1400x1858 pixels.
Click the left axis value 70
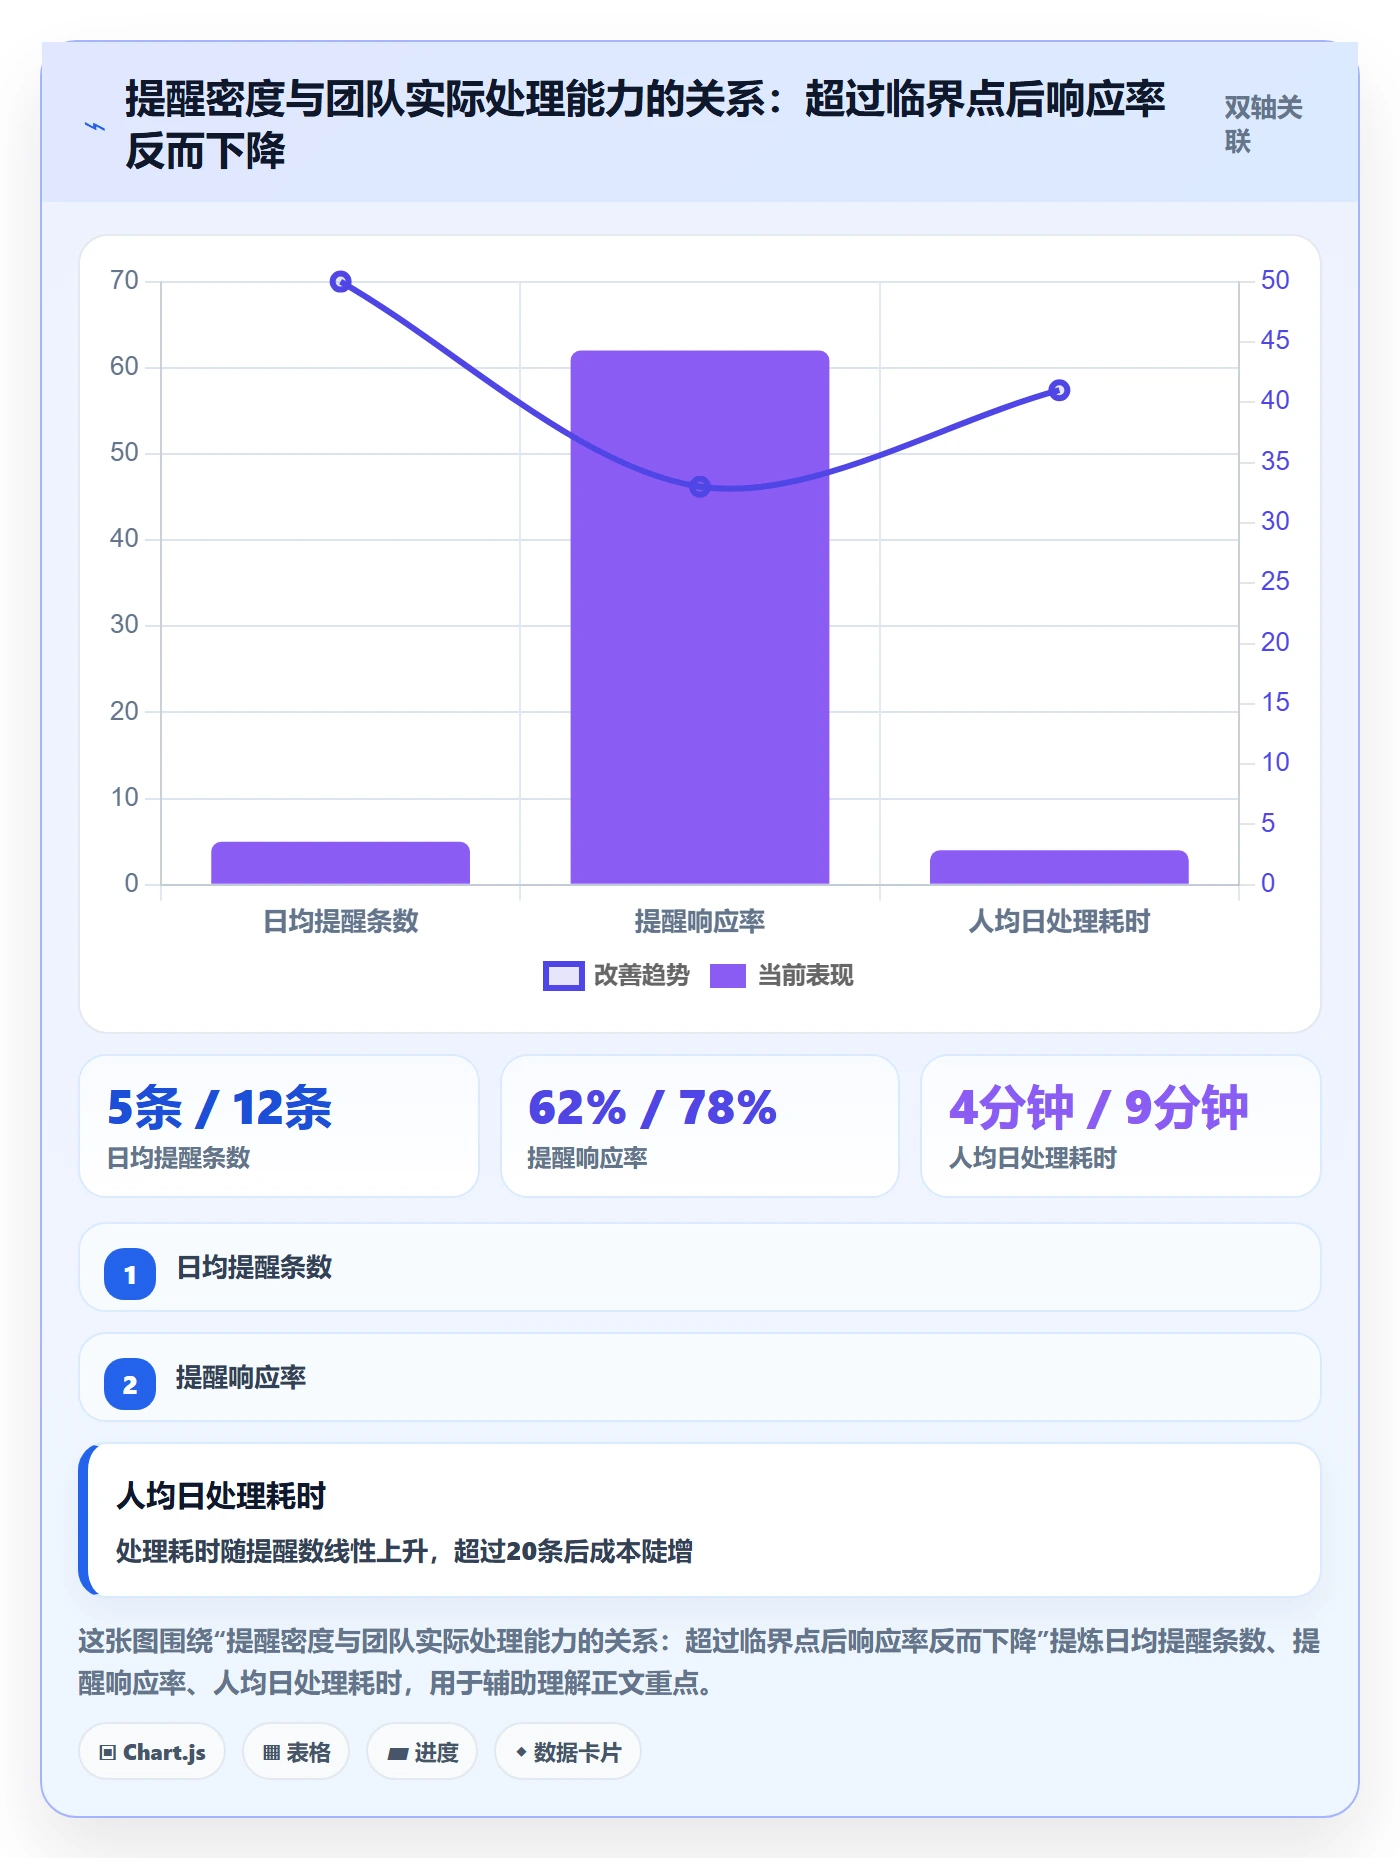pyautogui.click(x=124, y=280)
